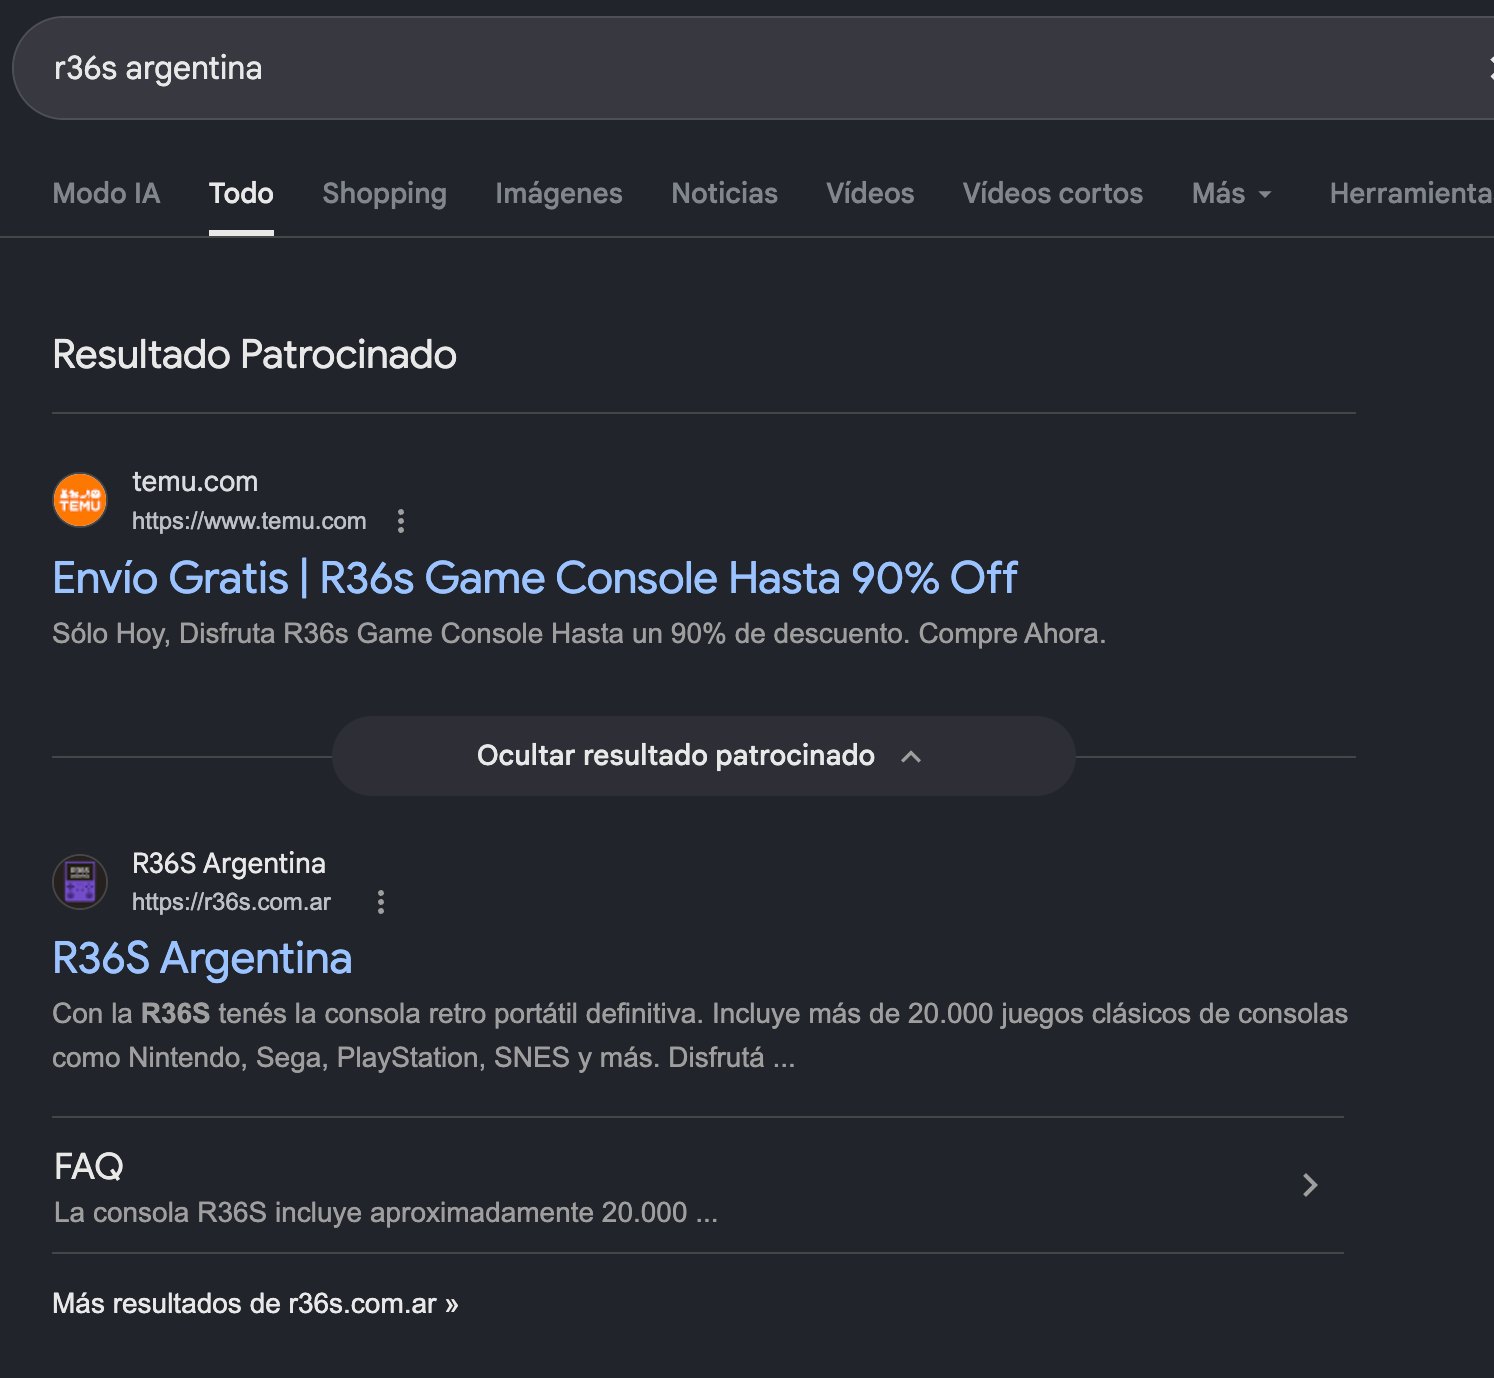The width and height of the screenshot is (1494, 1378).
Task: Open the R36S Argentina result title link
Action: 202,958
